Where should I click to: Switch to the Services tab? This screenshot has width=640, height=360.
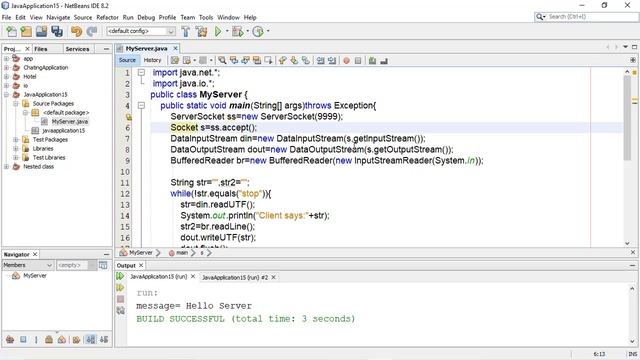click(77, 49)
